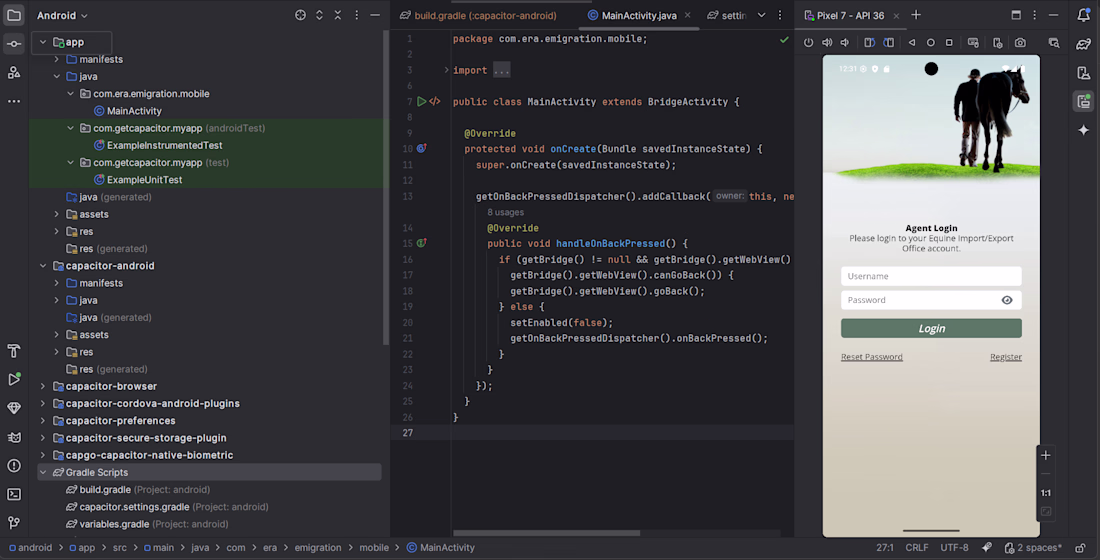Collapse the app module node
The height and width of the screenshot is (560, 1100).
point(43,42)
